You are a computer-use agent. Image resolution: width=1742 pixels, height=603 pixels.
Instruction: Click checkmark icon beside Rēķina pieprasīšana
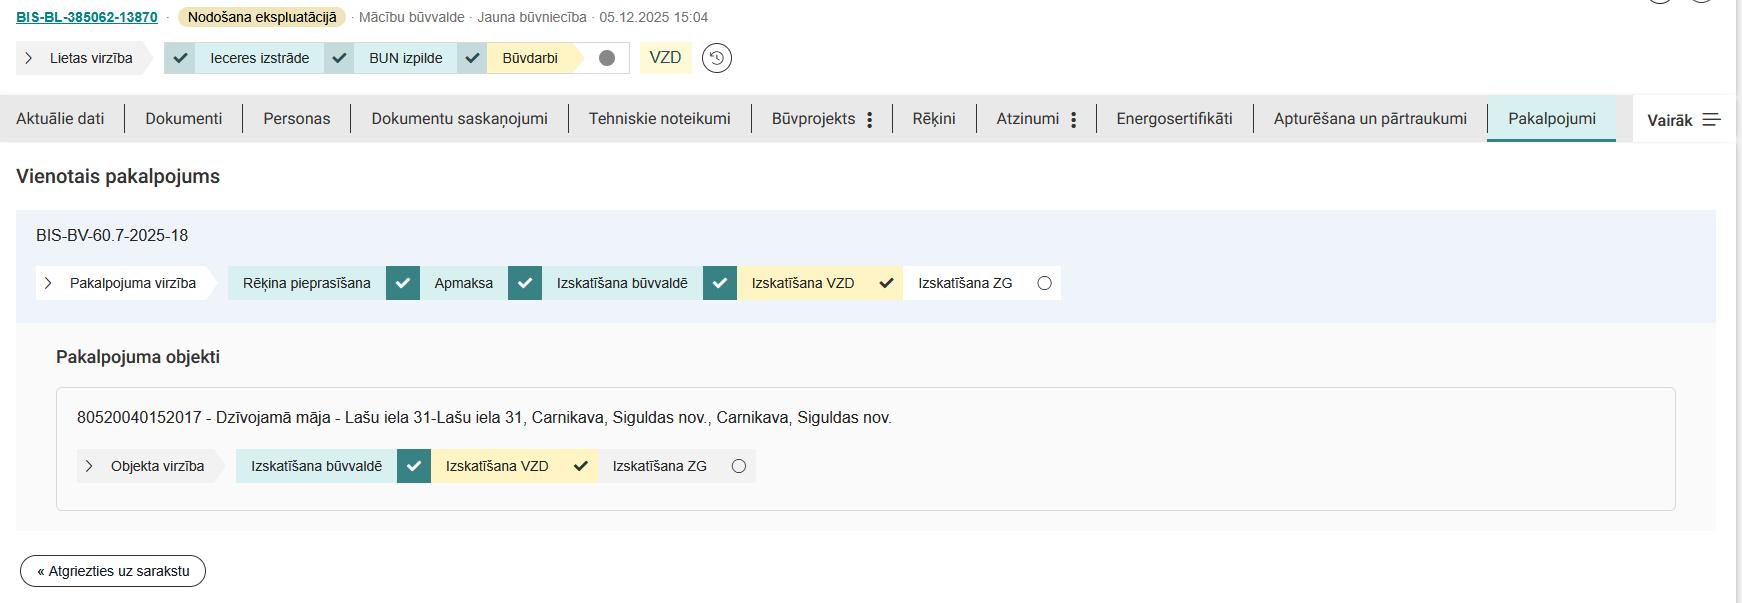403,283
